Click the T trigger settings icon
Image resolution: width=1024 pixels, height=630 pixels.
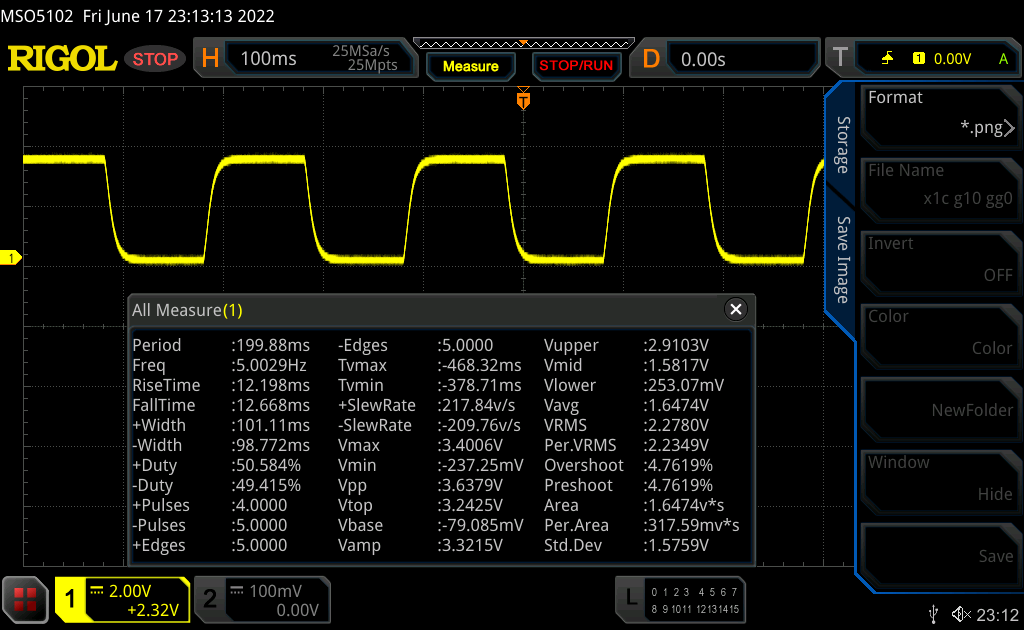[840, 59]
